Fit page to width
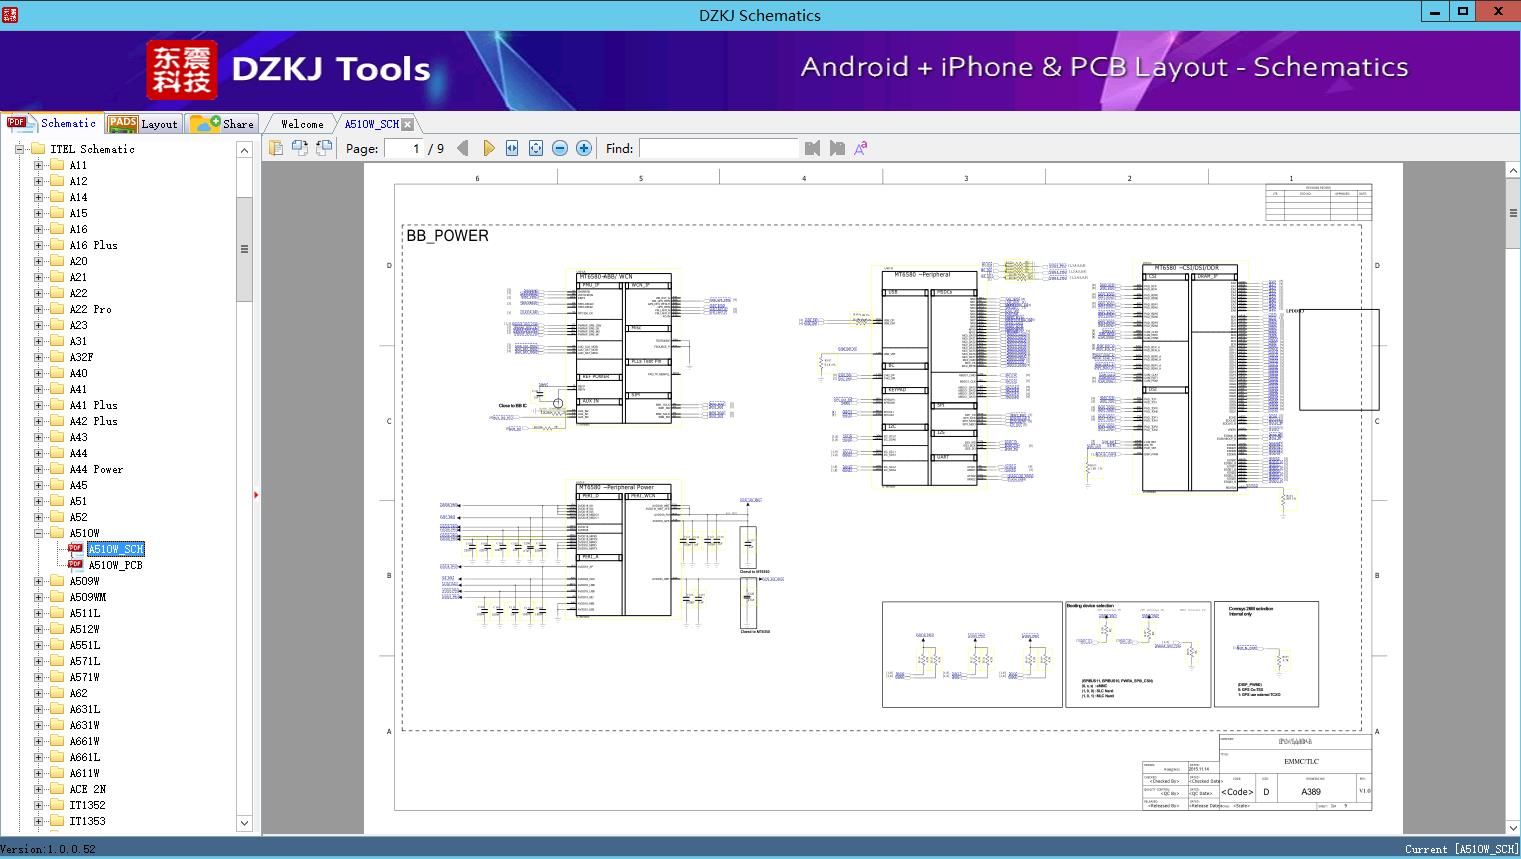The width and height of the screenshot is (1521, 859). (512, 148)
